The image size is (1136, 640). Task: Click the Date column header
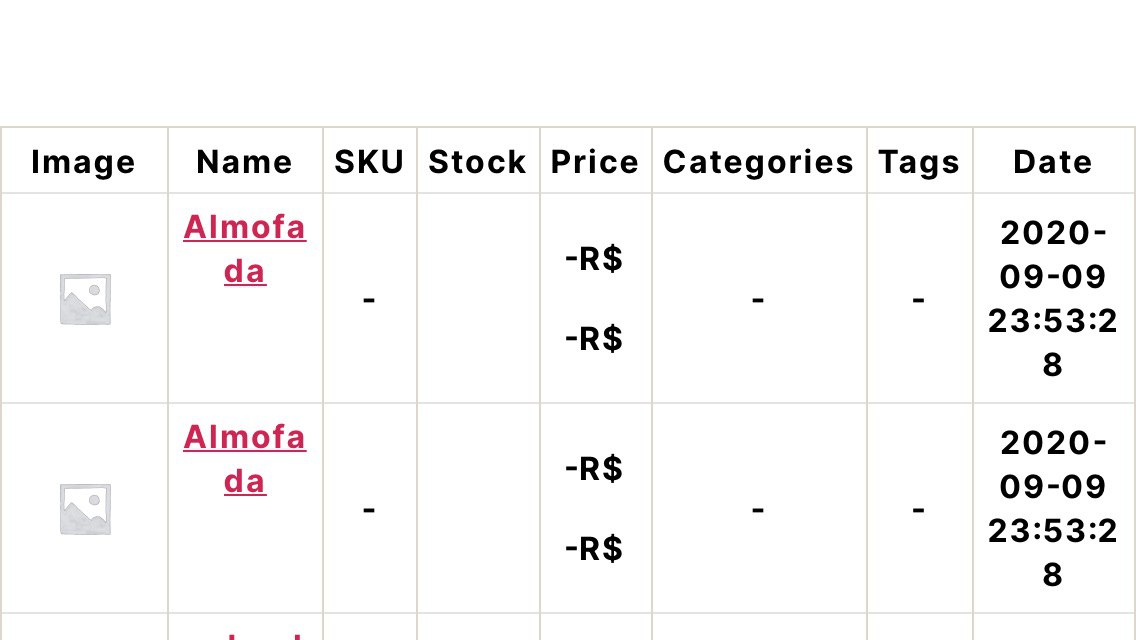click(1053, 162)
